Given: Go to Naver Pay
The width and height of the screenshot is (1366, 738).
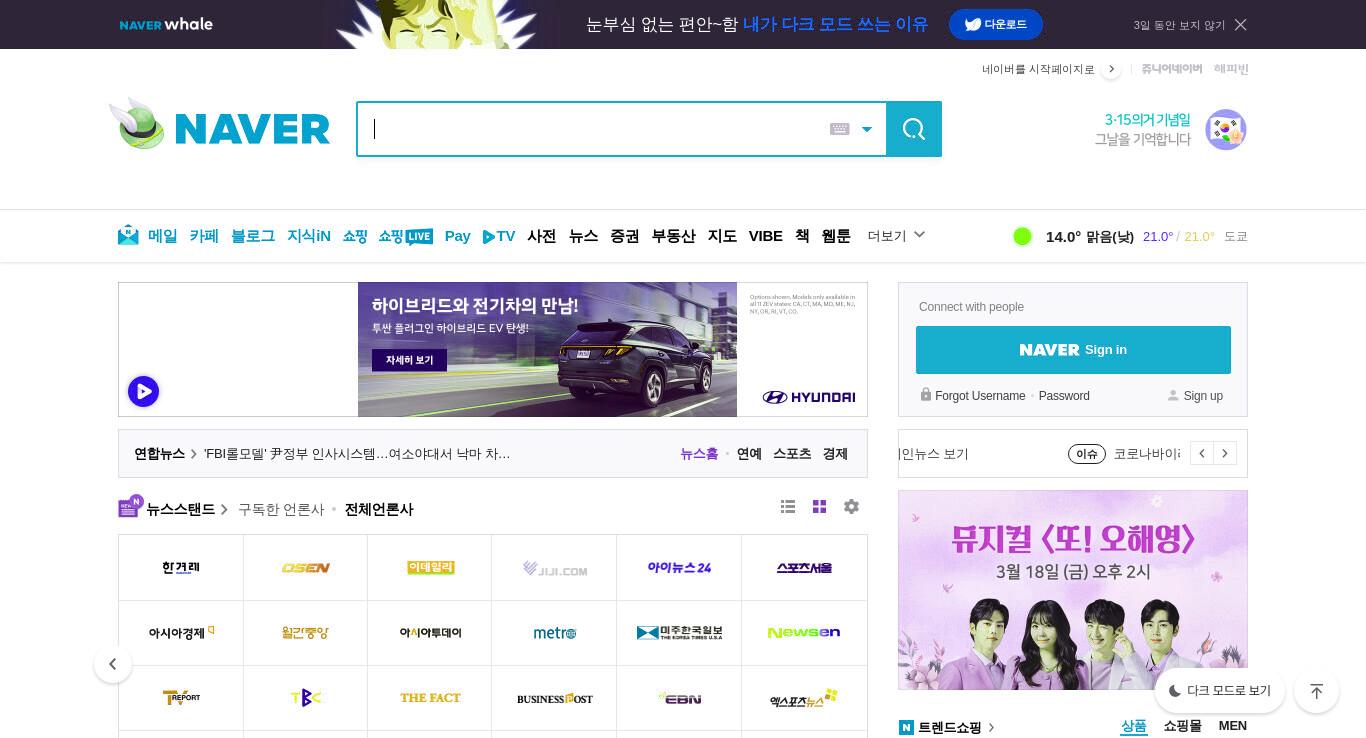Looking at the screenshot, I should coord(458,236).
